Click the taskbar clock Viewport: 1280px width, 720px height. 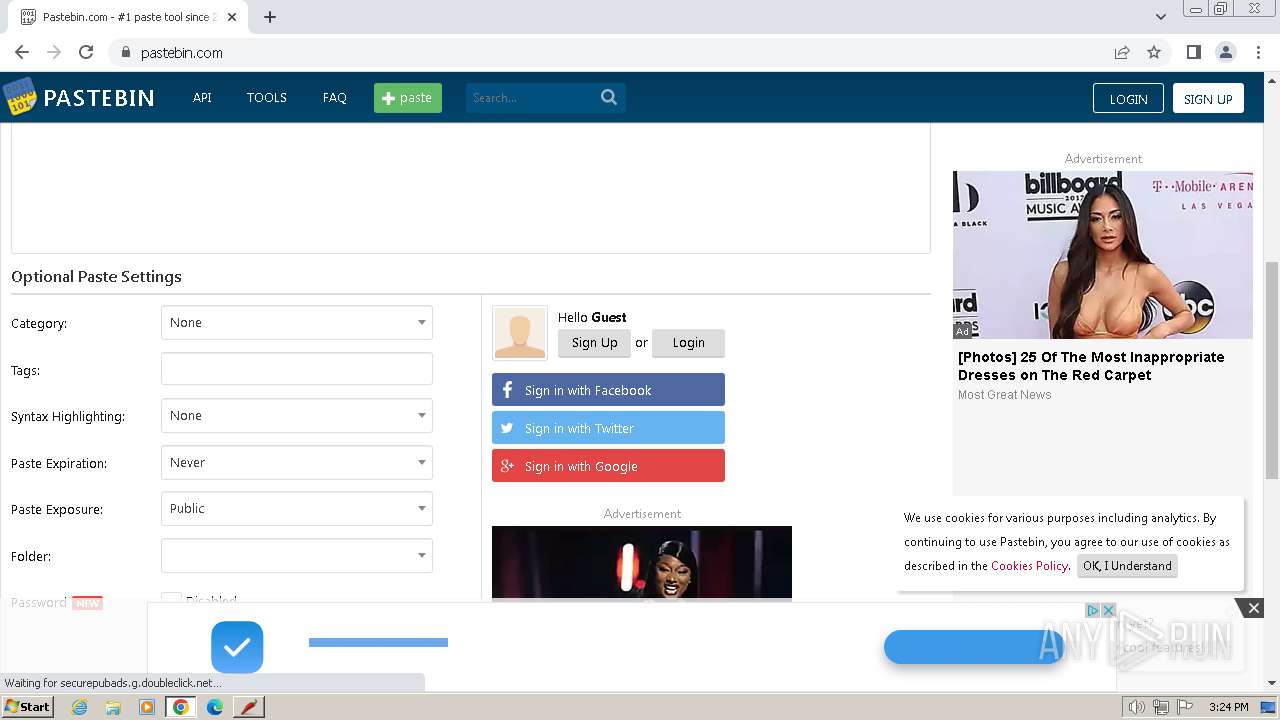point(1228,707)
